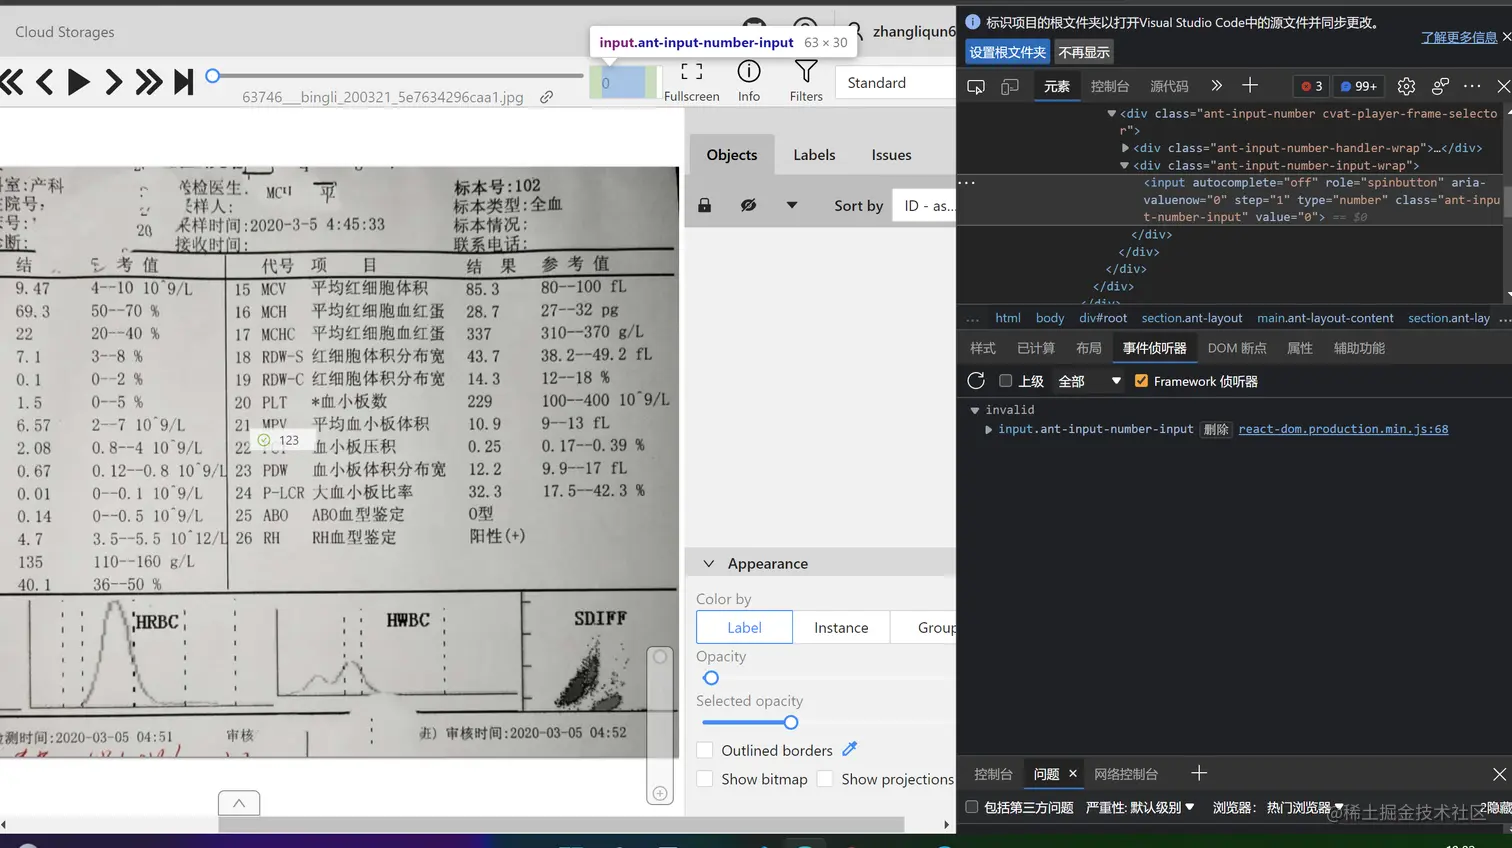
Task: Color objects by Label
Action: point(744,627)
